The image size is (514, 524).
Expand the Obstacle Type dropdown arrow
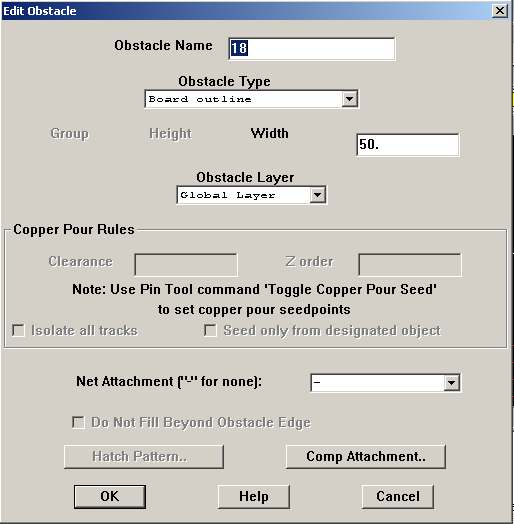point(350,99)
